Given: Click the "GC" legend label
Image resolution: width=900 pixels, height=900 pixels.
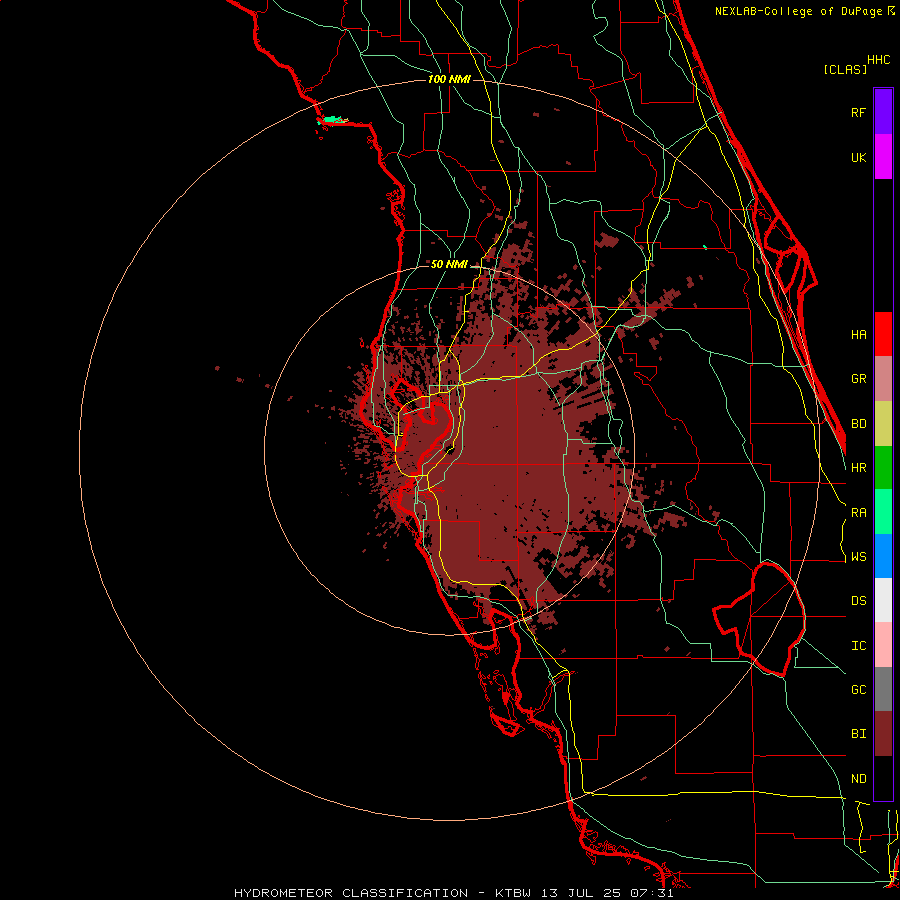Looking at the screenshot, I should tap(858, 689).
